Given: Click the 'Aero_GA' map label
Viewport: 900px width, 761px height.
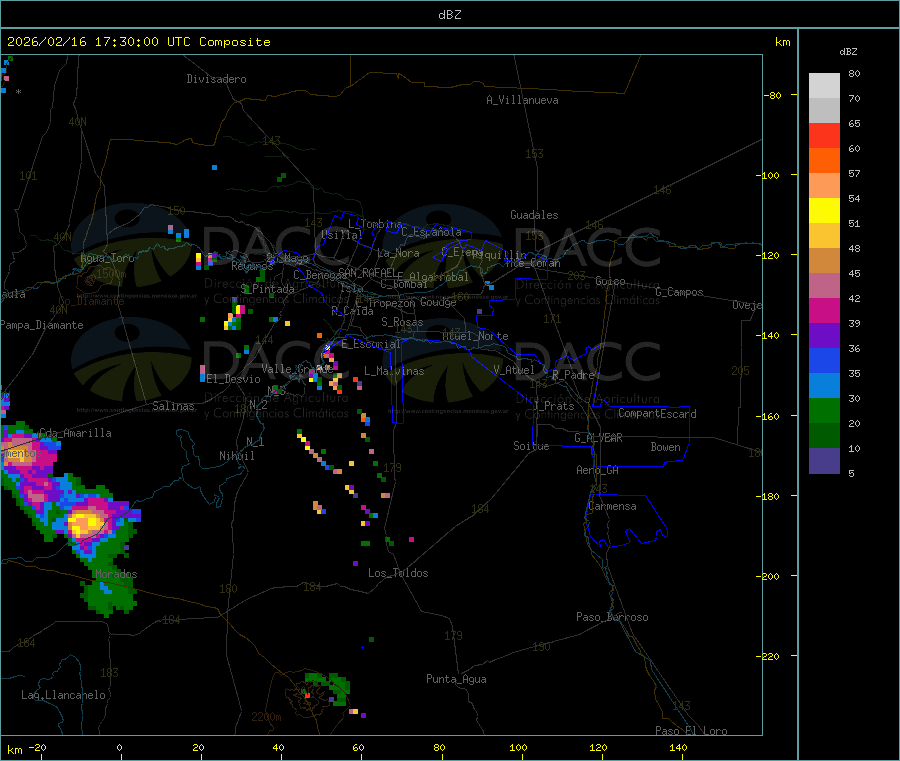Looking at the screenshot, I should click(x=598, y=470).
